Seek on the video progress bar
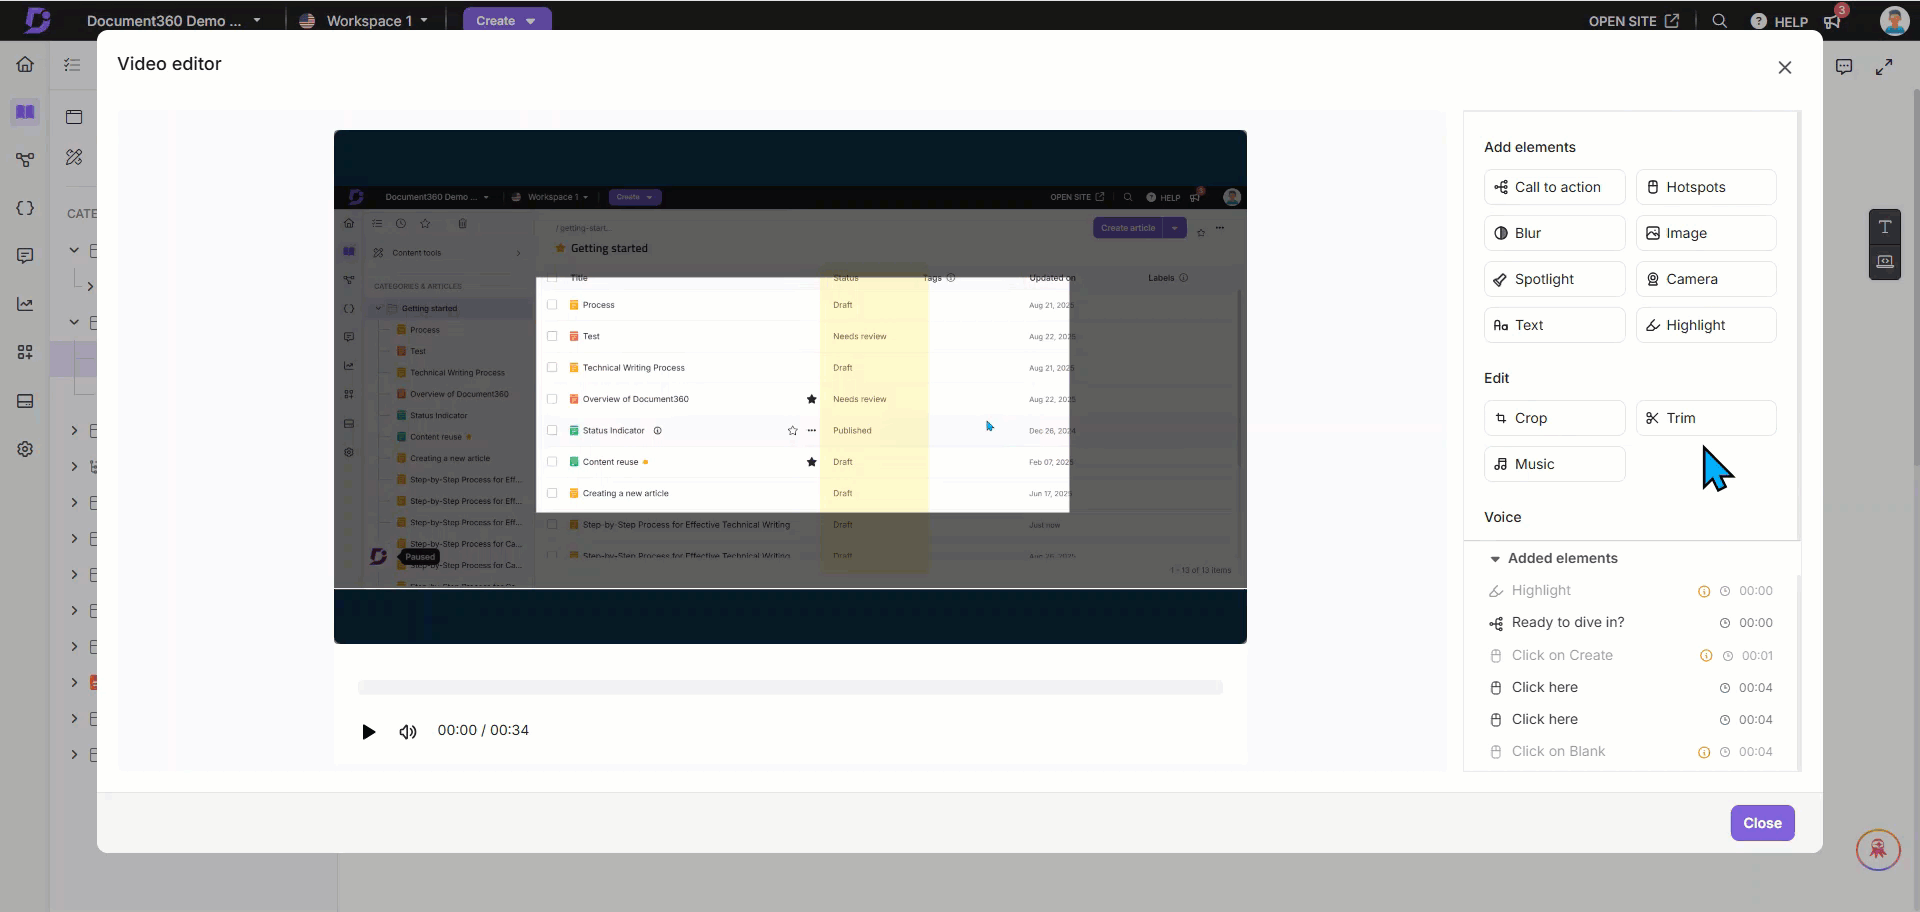Screen dimensions: 1920x912 click(790, 687)
